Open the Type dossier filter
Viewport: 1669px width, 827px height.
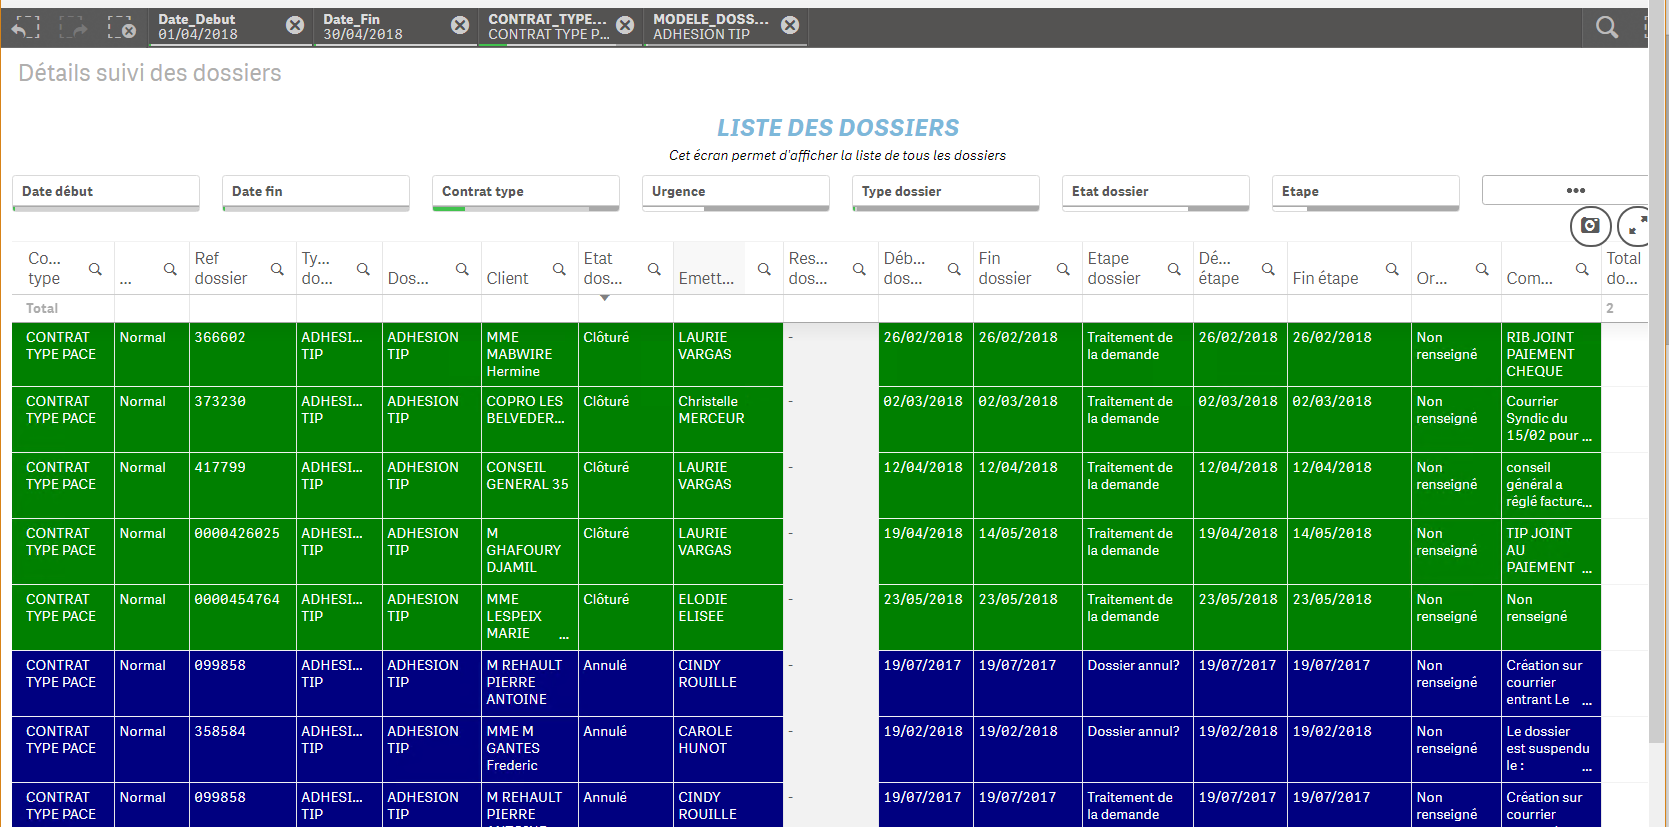tap(946, 192)
